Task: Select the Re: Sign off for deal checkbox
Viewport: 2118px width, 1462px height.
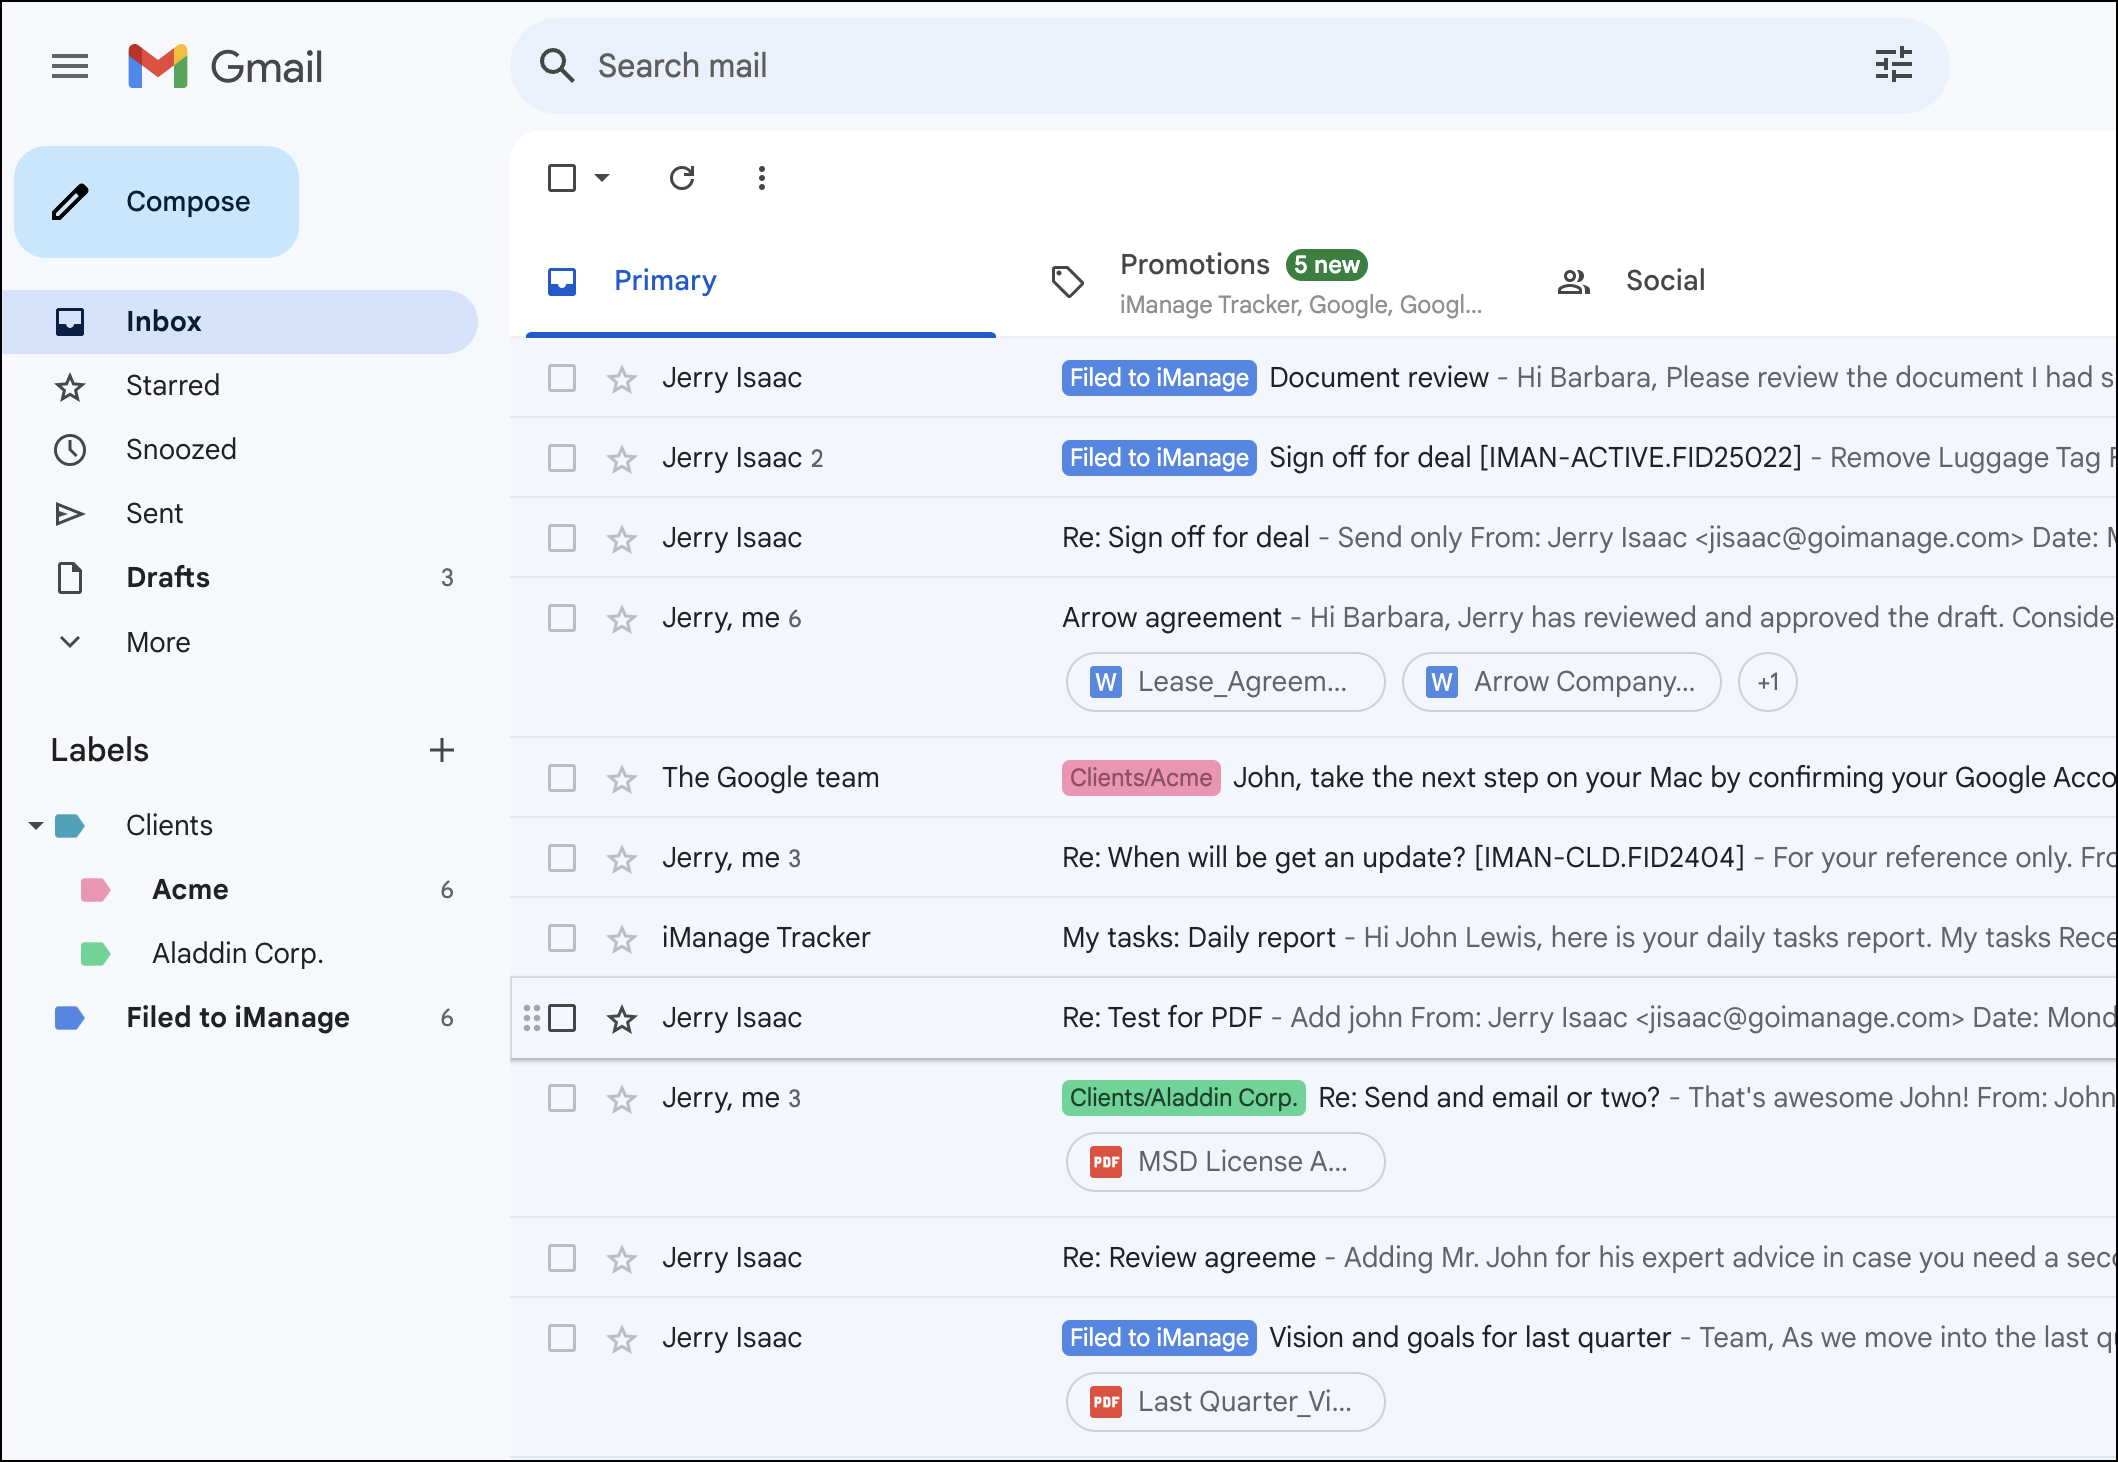Action: [562, 538]
